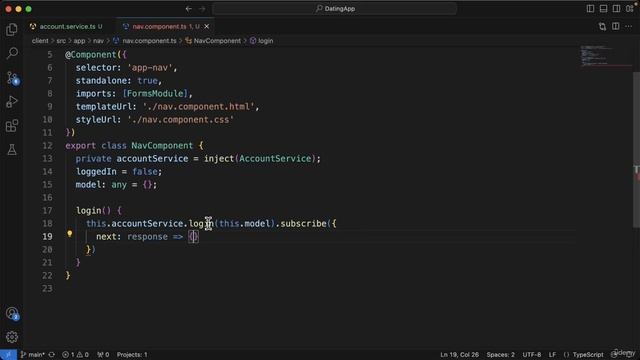Click Projects: 1 in status bar
This screenshot has height=360, width=640.
tap(132, 355)
